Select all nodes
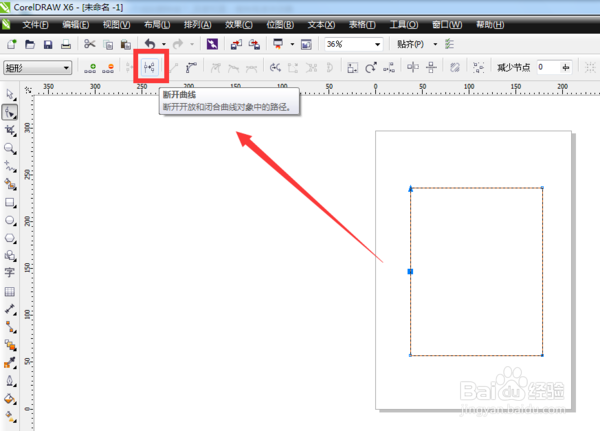Viewport: 600px width, 431px height. [x=478, y=68]
